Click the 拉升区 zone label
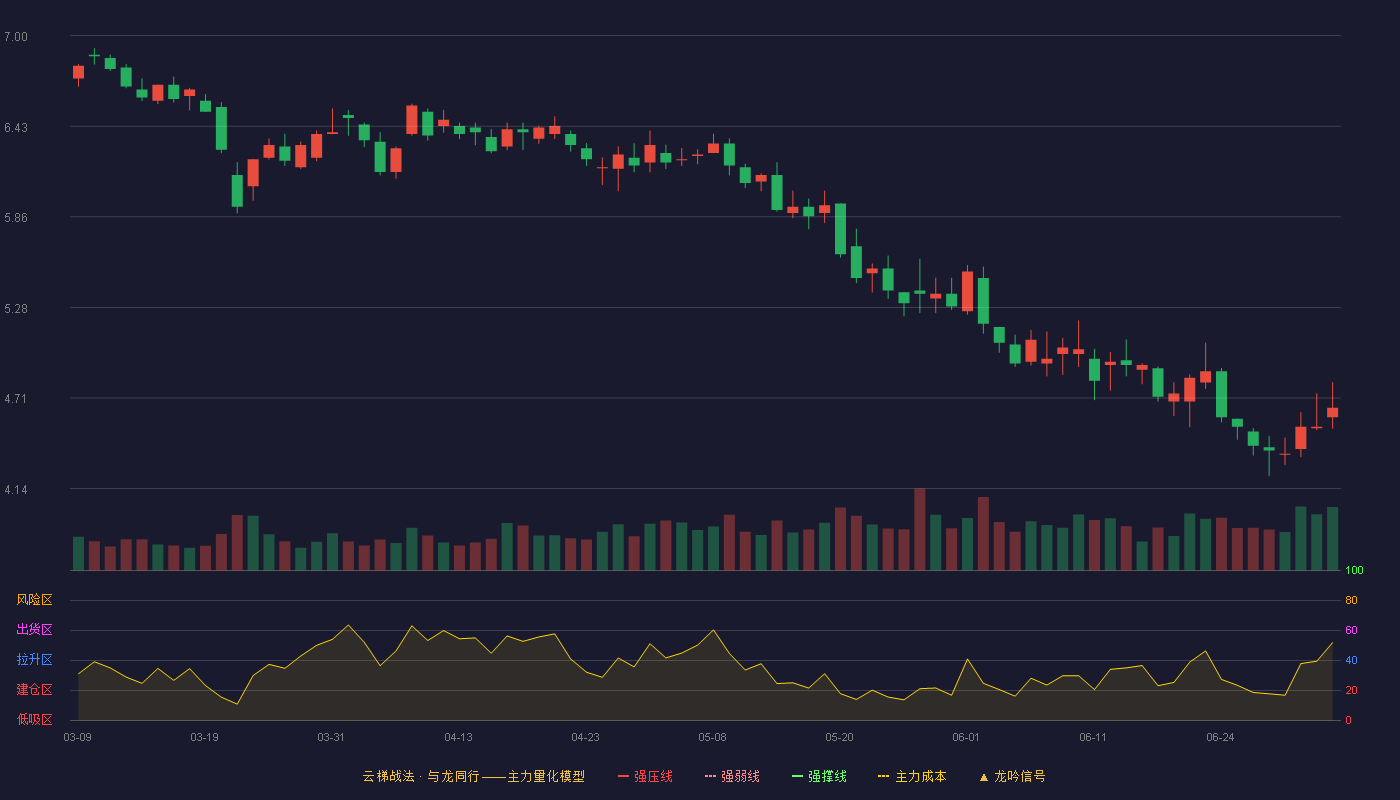 pyautogui.click(x=34, y=660)
